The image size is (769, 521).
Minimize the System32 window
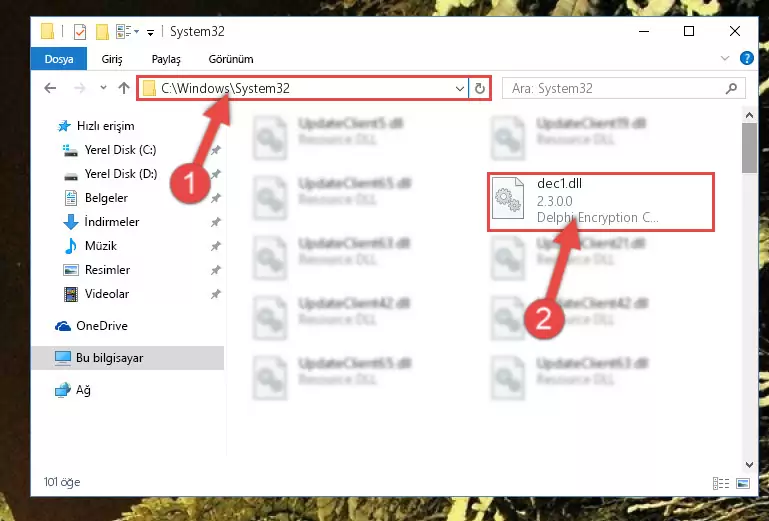tap(644, 32)
